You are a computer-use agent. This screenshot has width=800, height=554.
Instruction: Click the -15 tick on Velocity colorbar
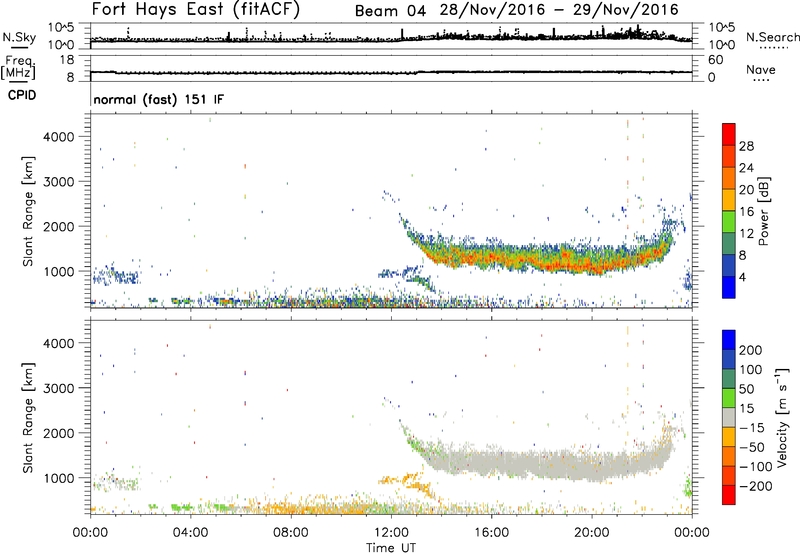pos(752,428)
